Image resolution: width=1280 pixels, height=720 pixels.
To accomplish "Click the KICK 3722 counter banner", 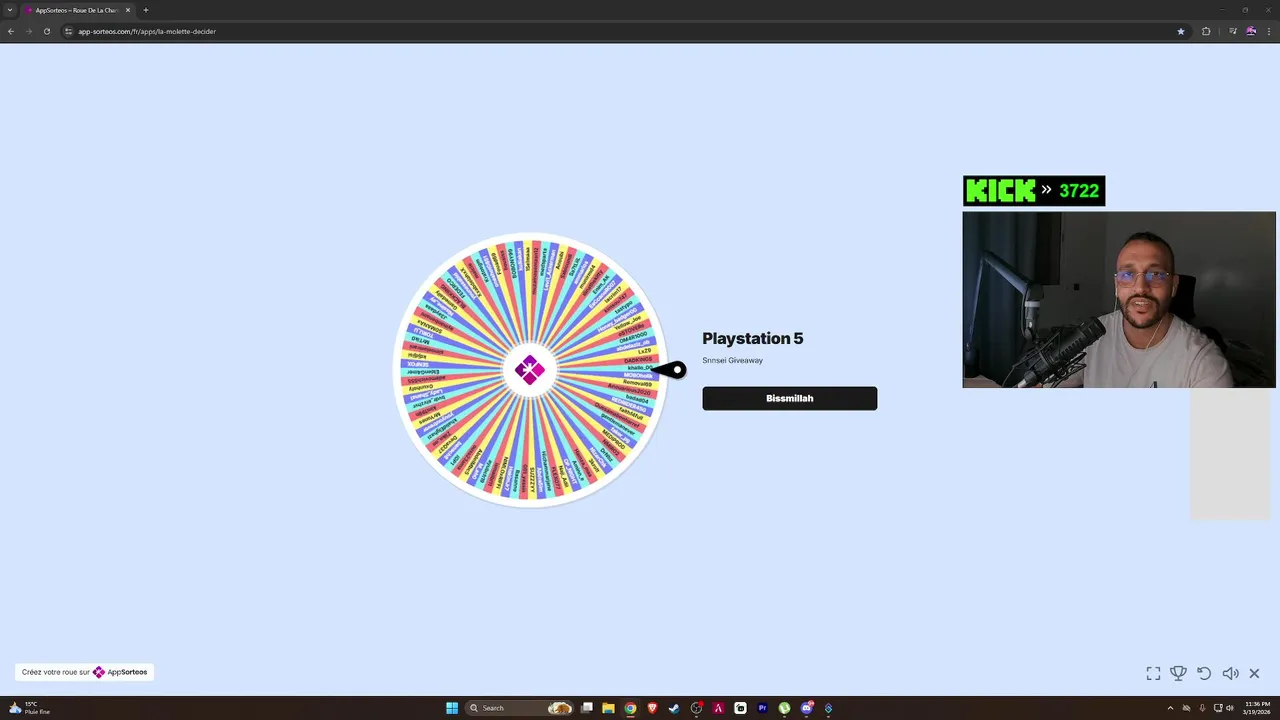I will 1034,191.
